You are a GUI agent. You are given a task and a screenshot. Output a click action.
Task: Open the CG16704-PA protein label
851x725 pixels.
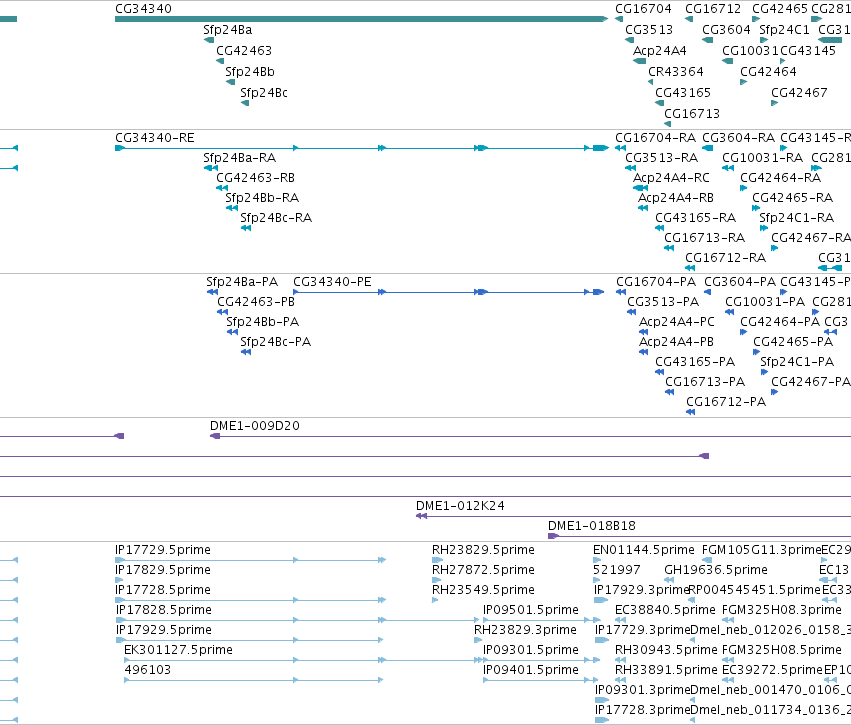(656, 282)
